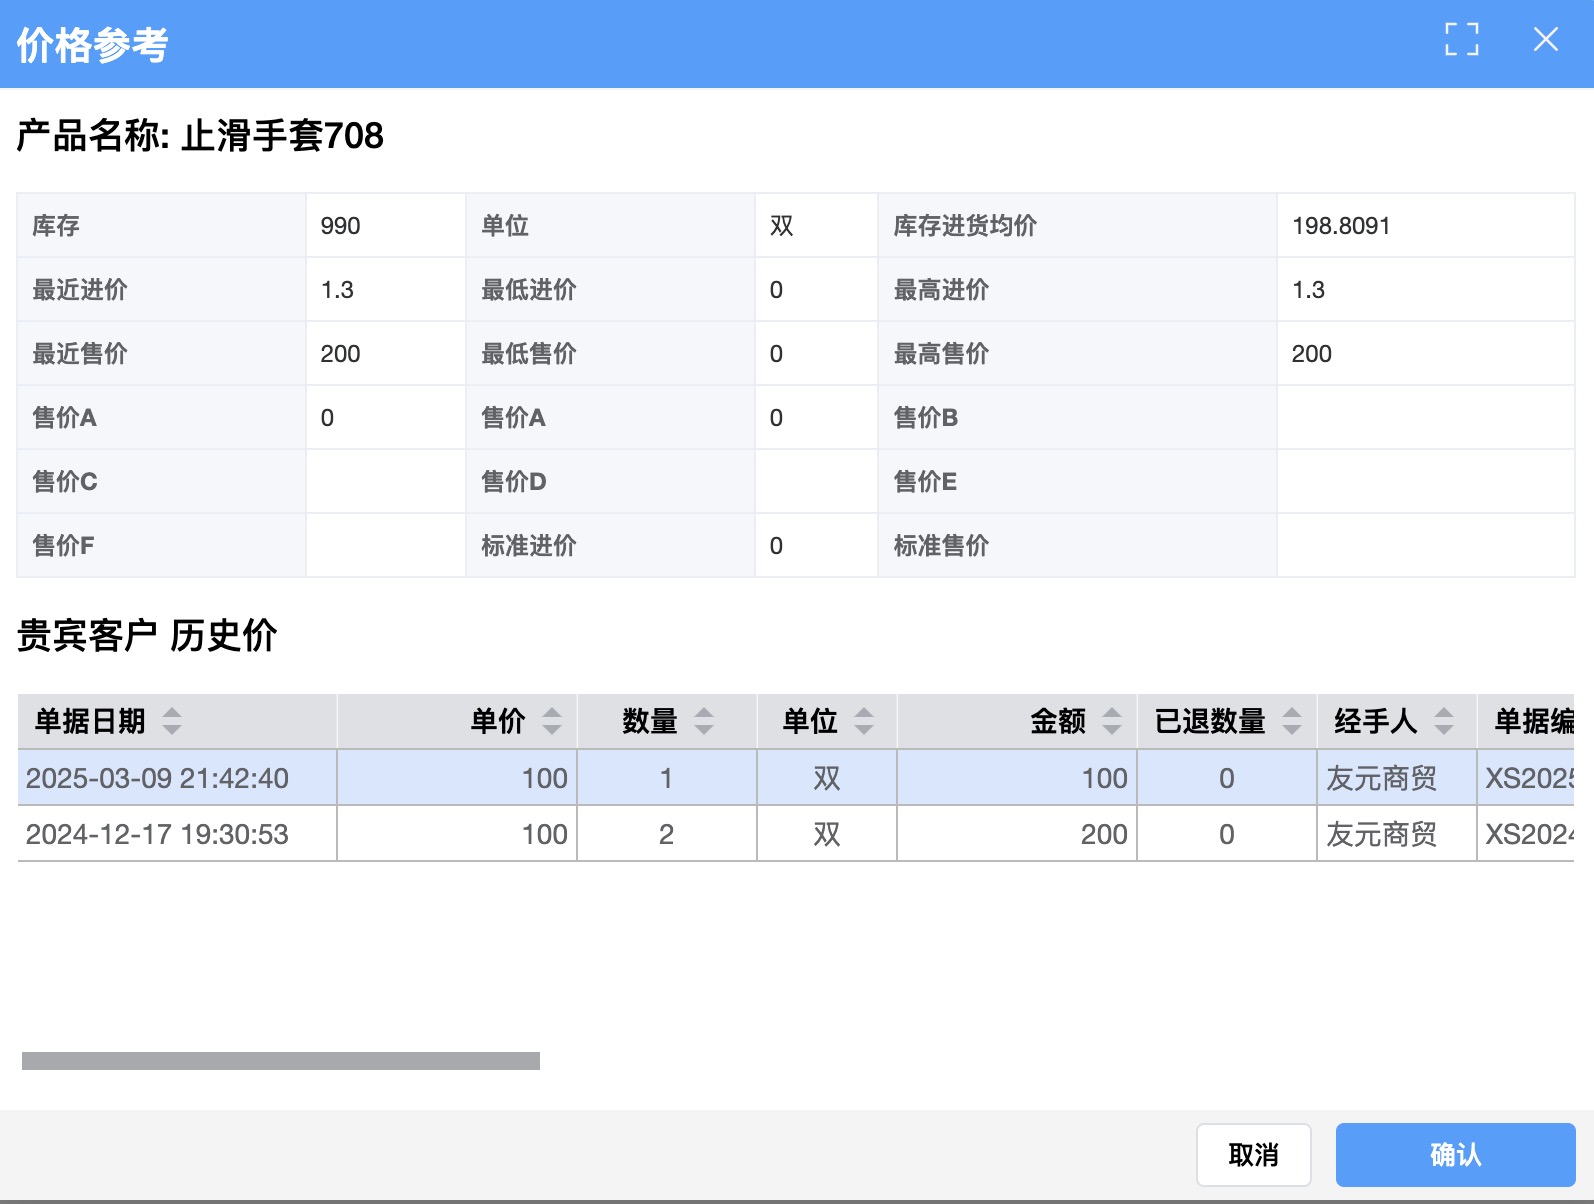Click the fullscreen expand icon in header
The image size is (1594, 1204).
coord(1461,40)
